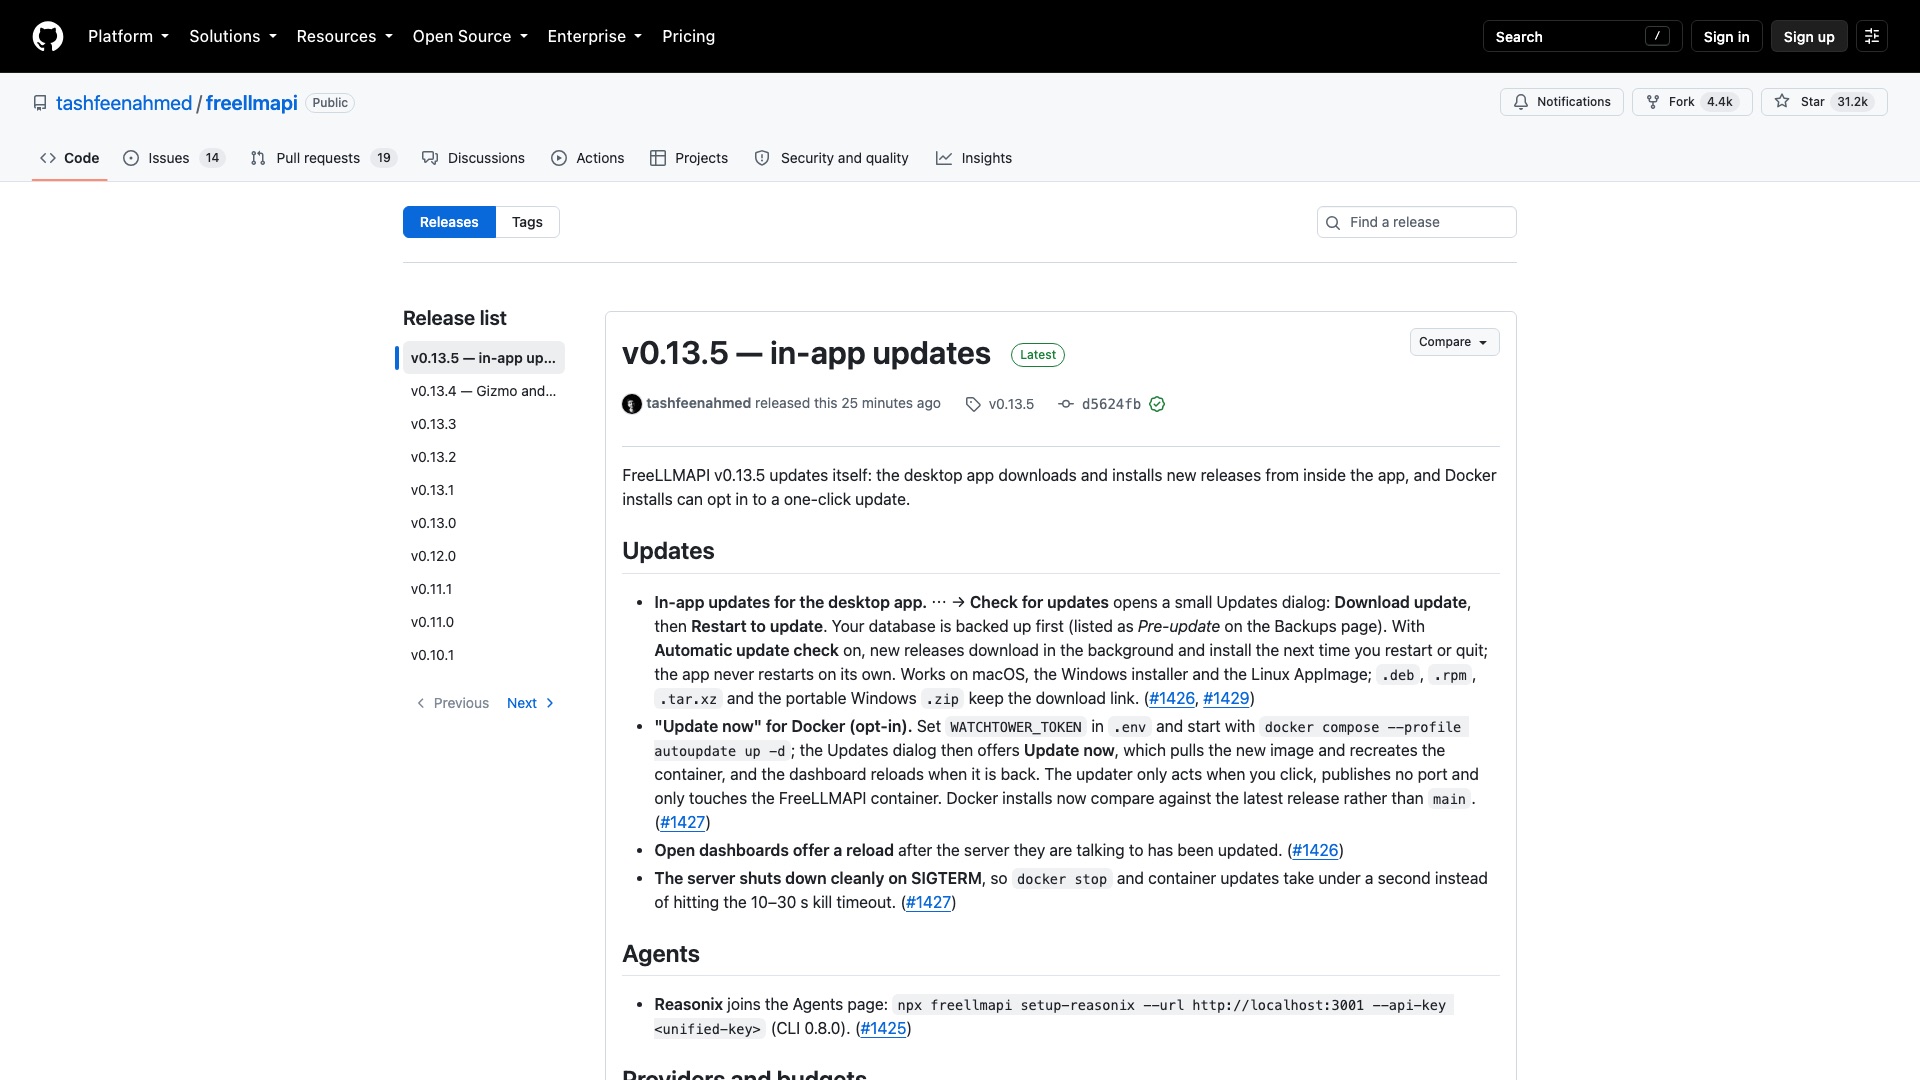Expand the Enterprise menu
This screenshot has height=1080, width=1920.
tap(595, 37)
